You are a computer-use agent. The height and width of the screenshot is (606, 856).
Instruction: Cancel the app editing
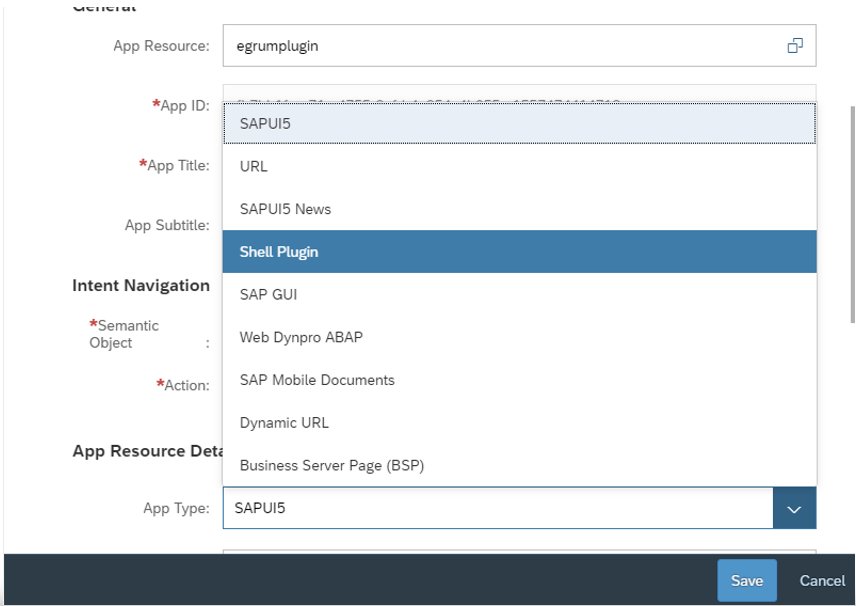[x=822, y=580]
